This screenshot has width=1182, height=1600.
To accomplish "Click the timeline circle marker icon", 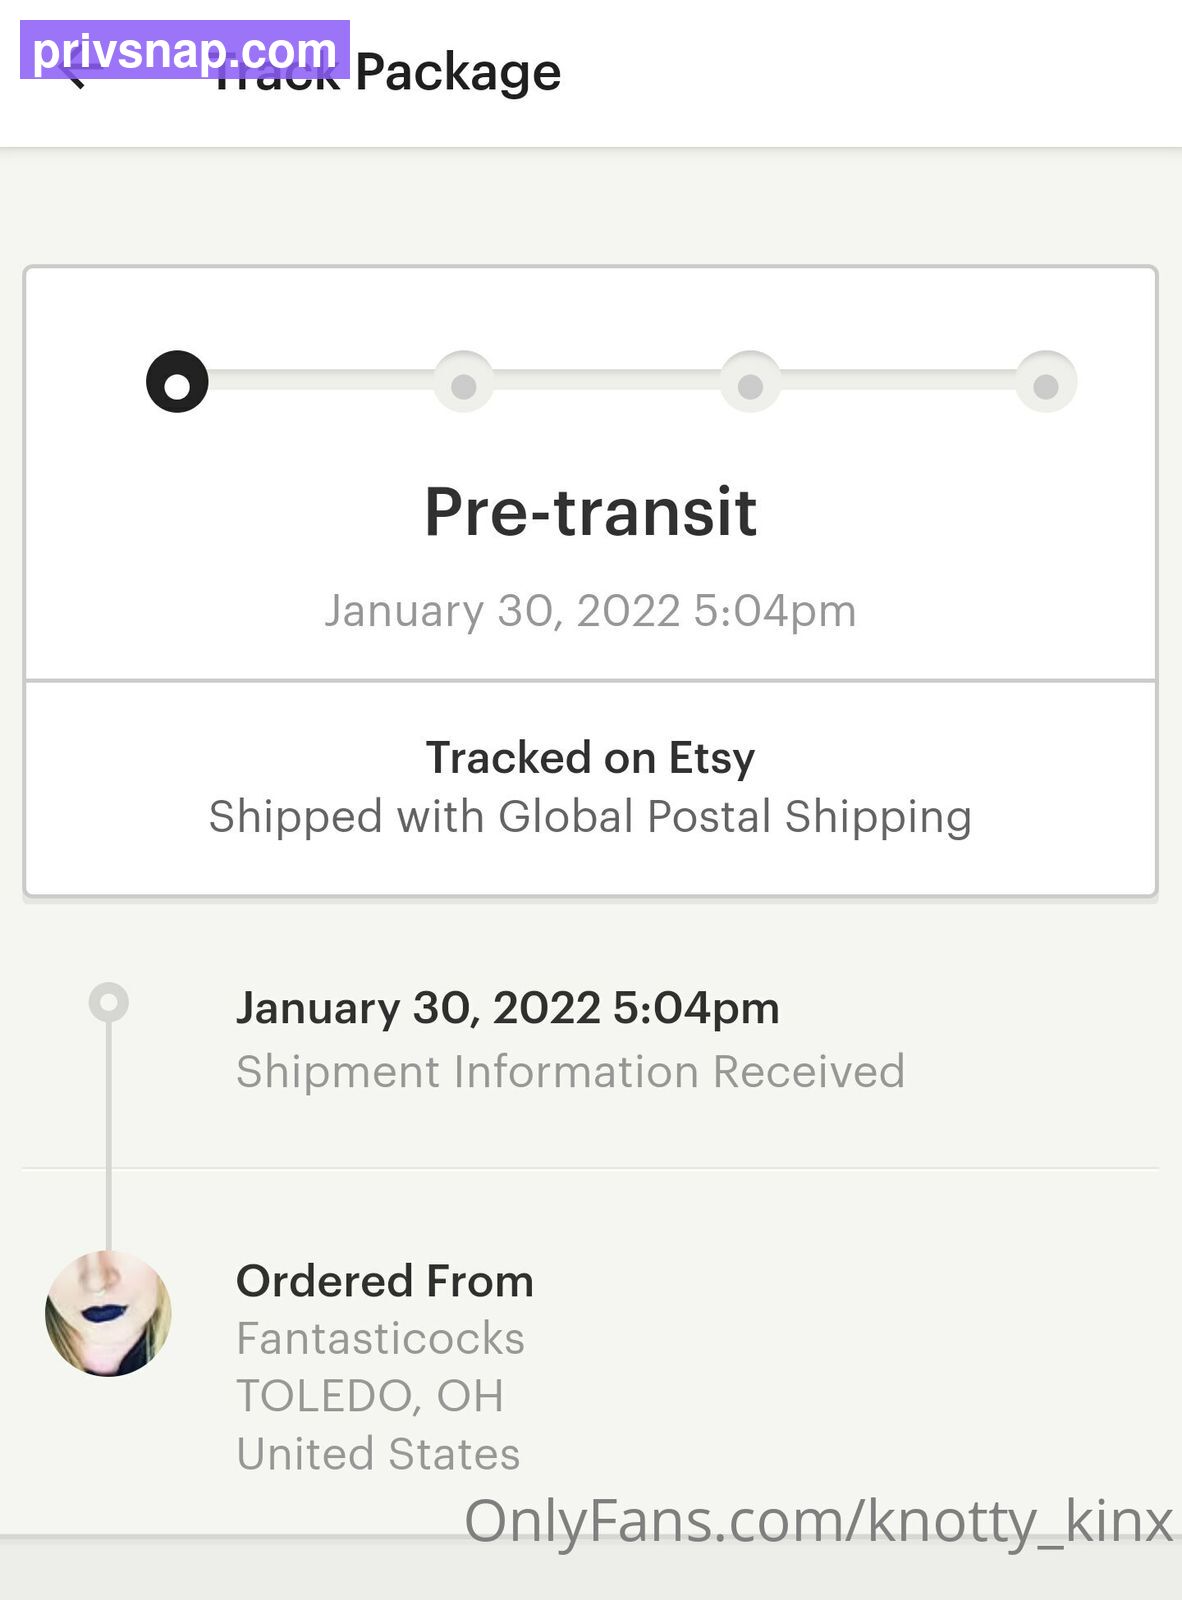I will (108, 1001).
